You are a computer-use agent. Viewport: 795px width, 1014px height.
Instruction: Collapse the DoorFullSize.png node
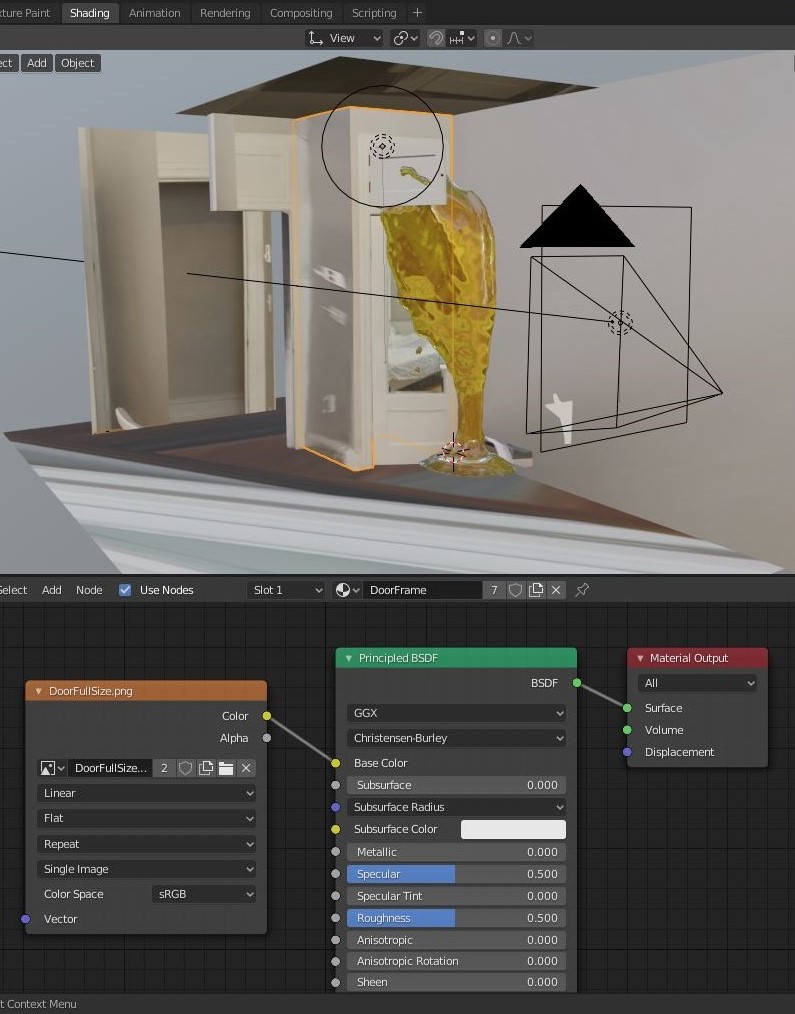pos(38,691)
